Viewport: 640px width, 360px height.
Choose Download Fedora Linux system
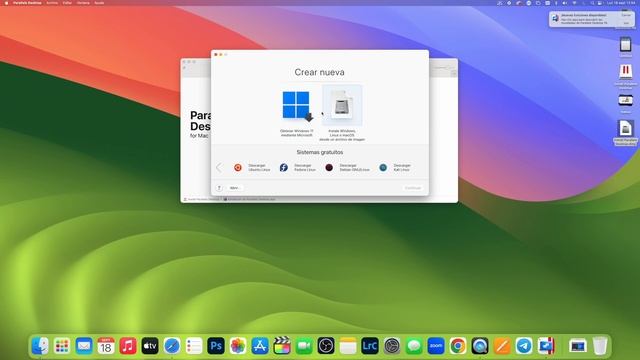[x=298, y=167]
